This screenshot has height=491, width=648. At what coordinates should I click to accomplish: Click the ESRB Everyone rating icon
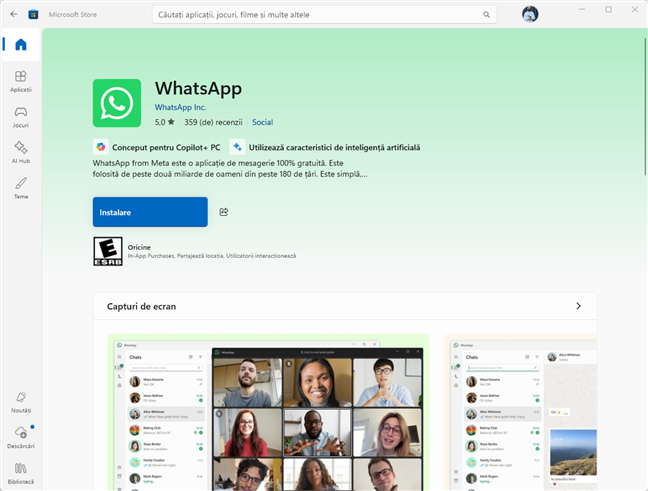click(108, 251)
